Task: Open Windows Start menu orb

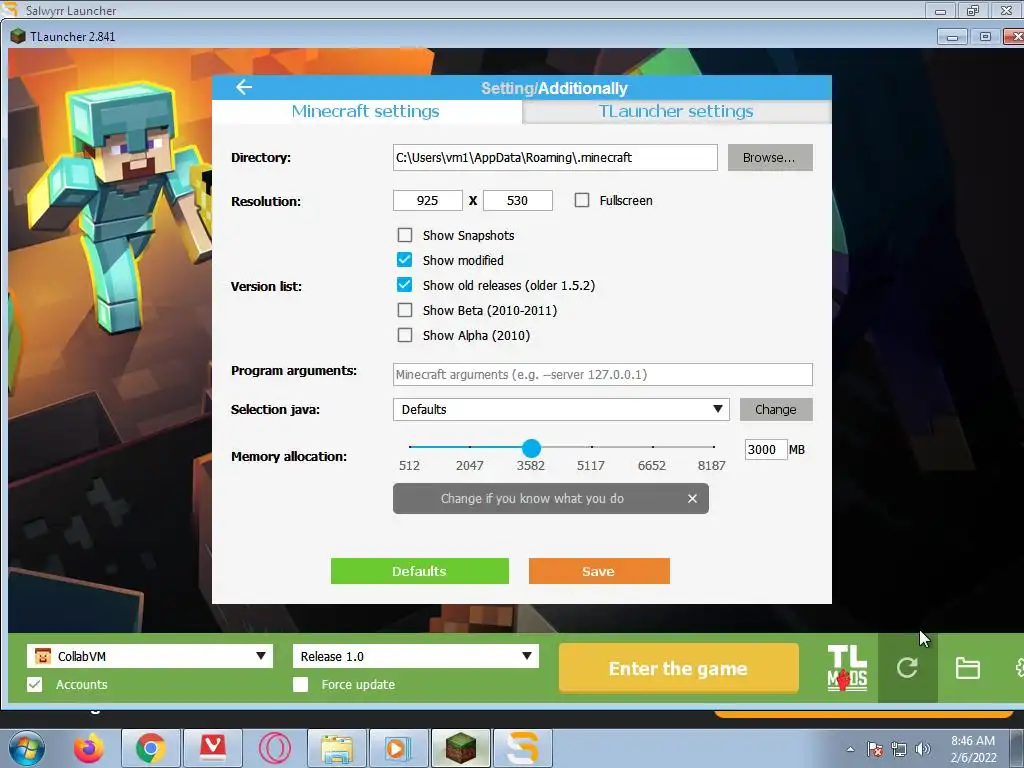Action: point(27,748)
